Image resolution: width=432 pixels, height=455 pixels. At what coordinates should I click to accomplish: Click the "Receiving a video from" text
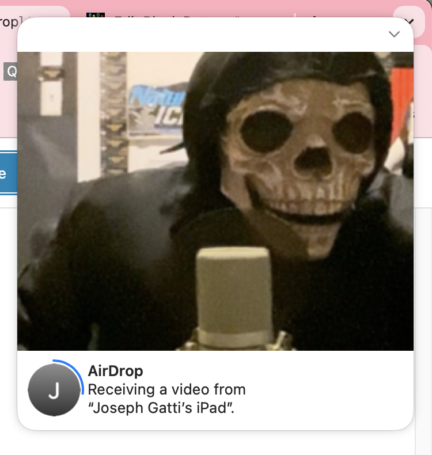[167, 389]
